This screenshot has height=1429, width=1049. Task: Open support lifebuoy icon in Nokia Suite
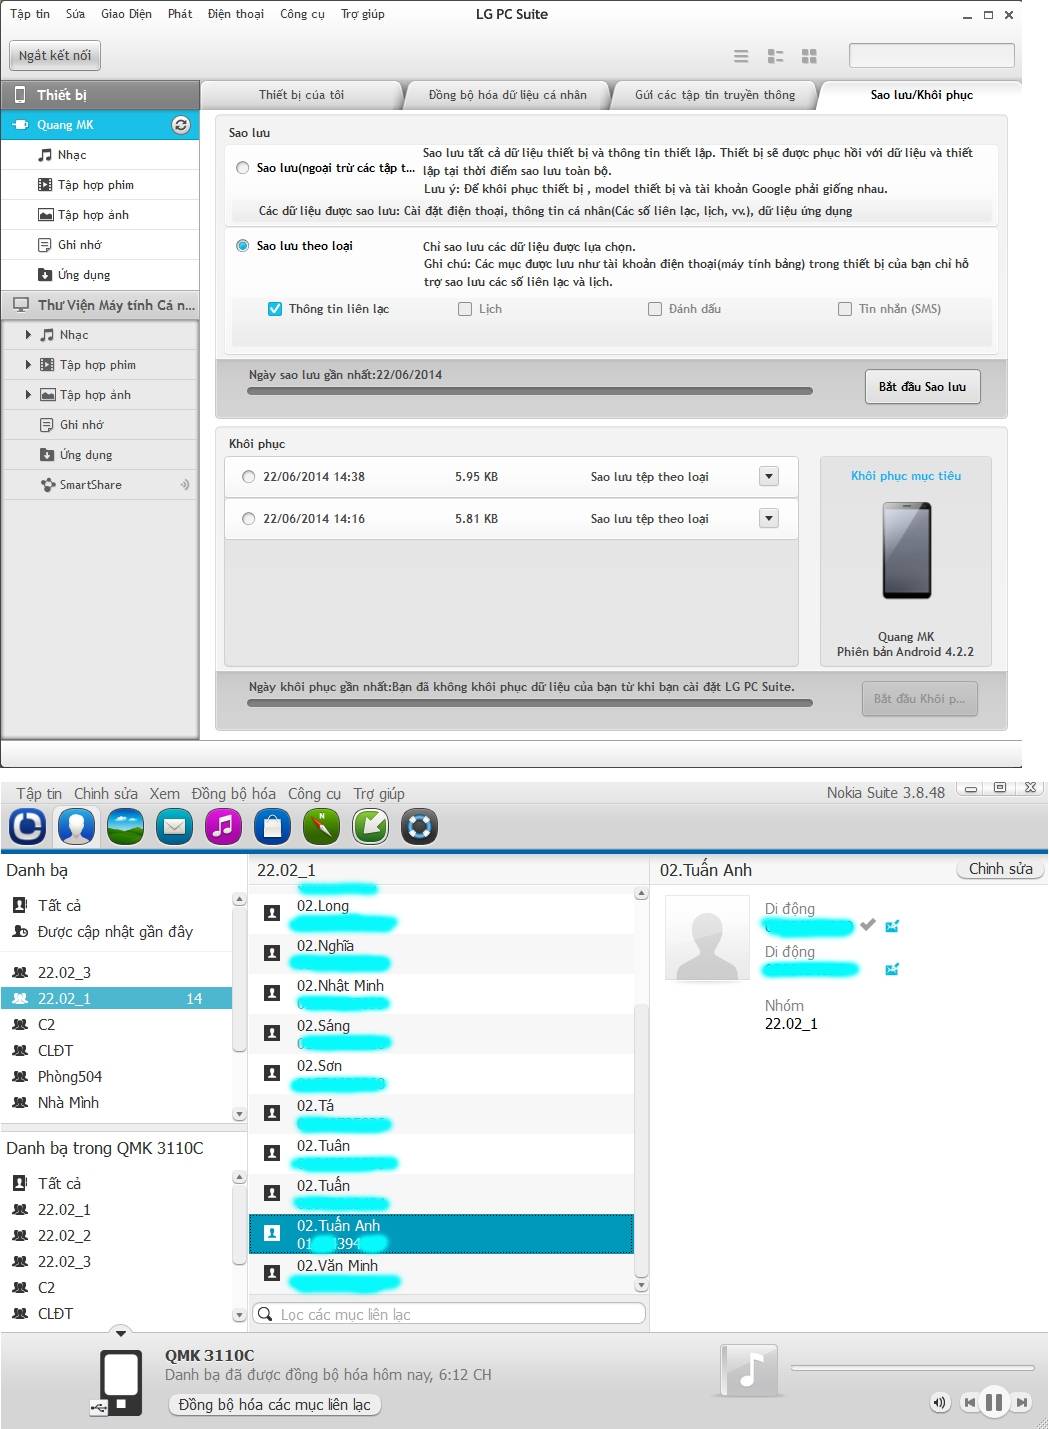(419, 826)
